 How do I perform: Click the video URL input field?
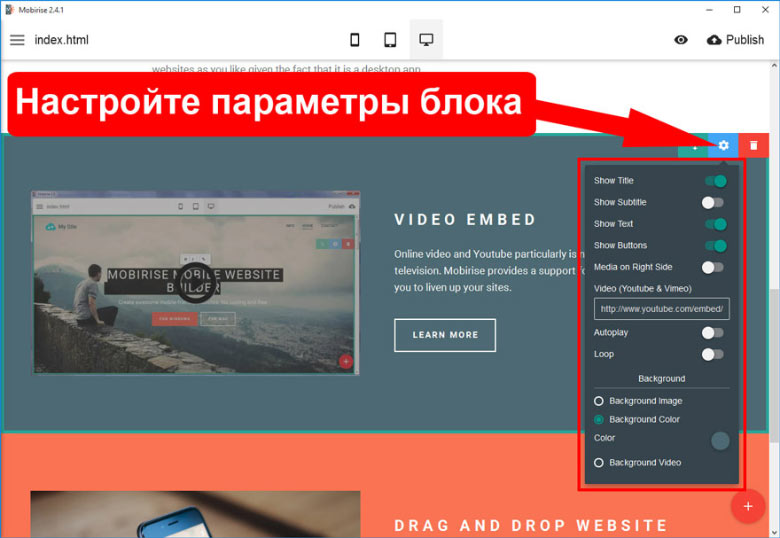pyautogui.click(x=661, y=309)
